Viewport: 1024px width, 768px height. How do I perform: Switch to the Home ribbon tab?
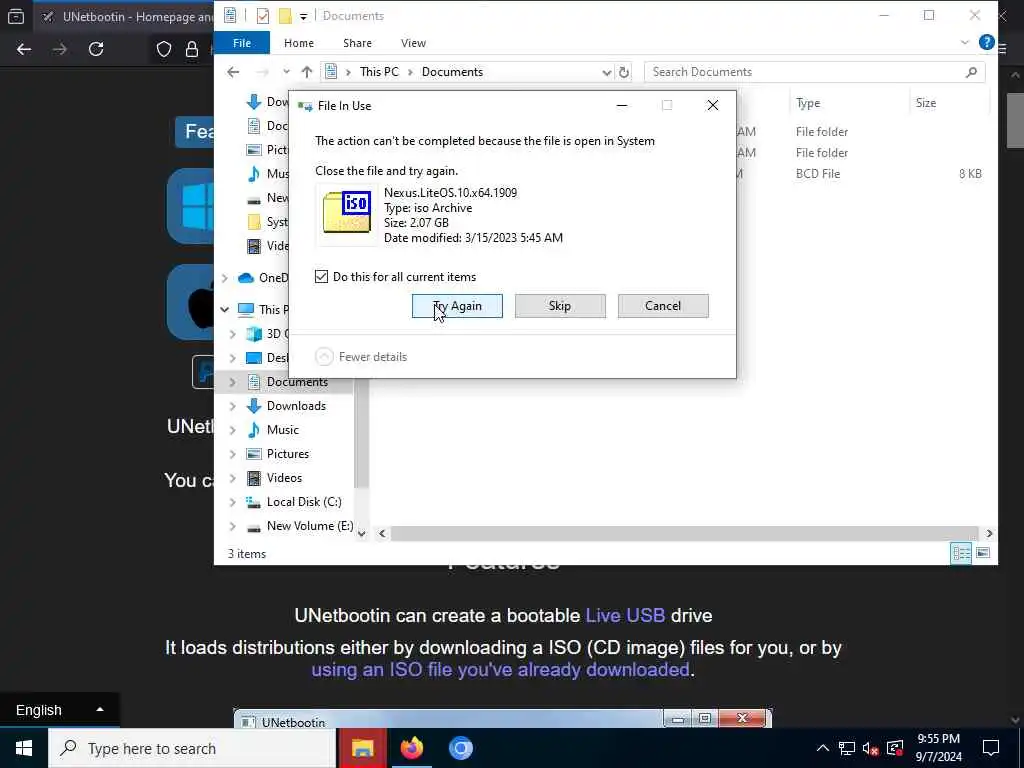point(298,43)
